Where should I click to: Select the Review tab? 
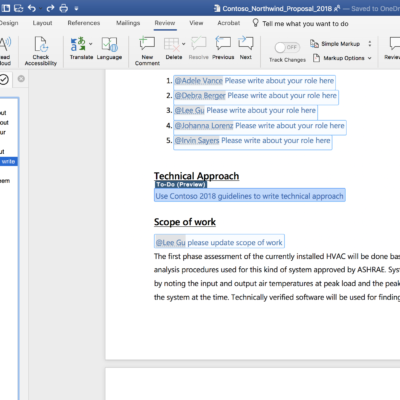(165, 23)
